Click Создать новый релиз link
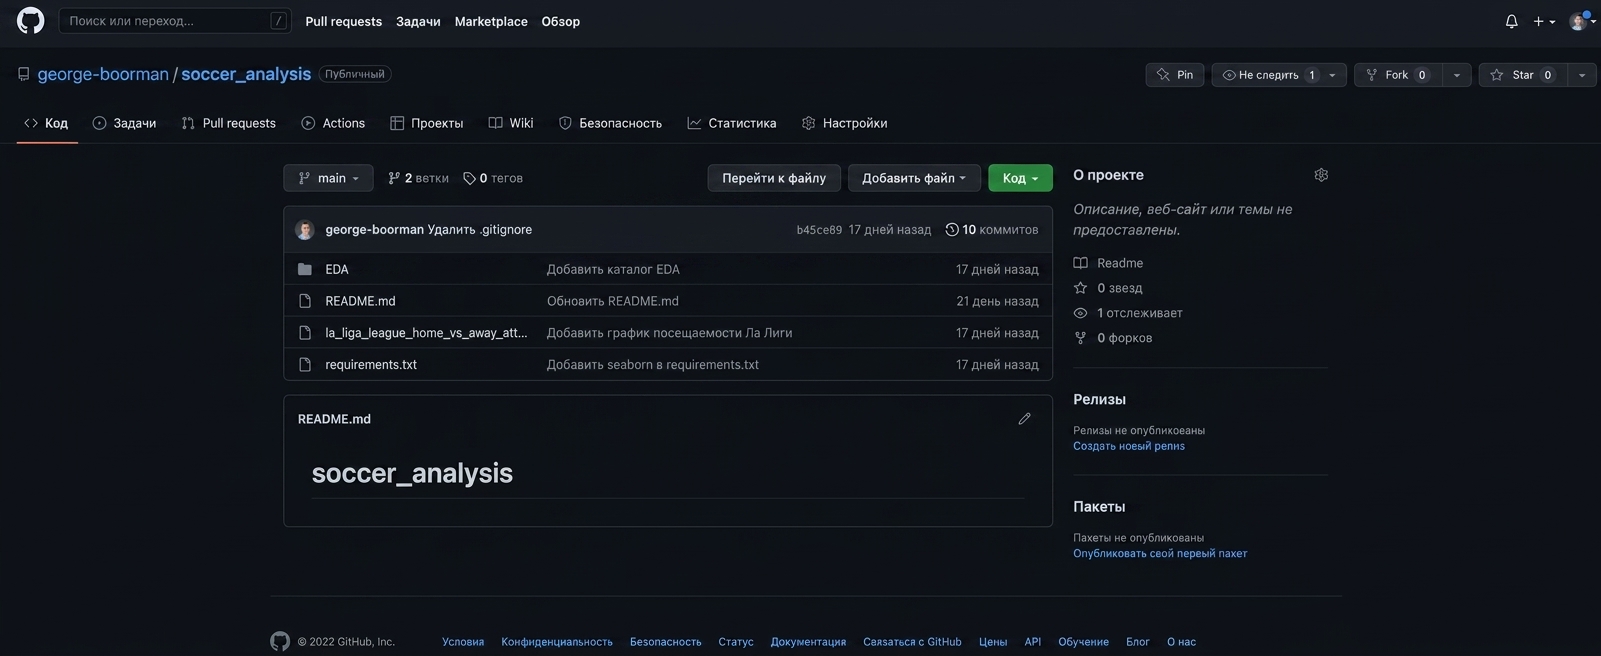Viewport: 1601px width, 656px height. pyautogui.click(x=1129, y=446)
